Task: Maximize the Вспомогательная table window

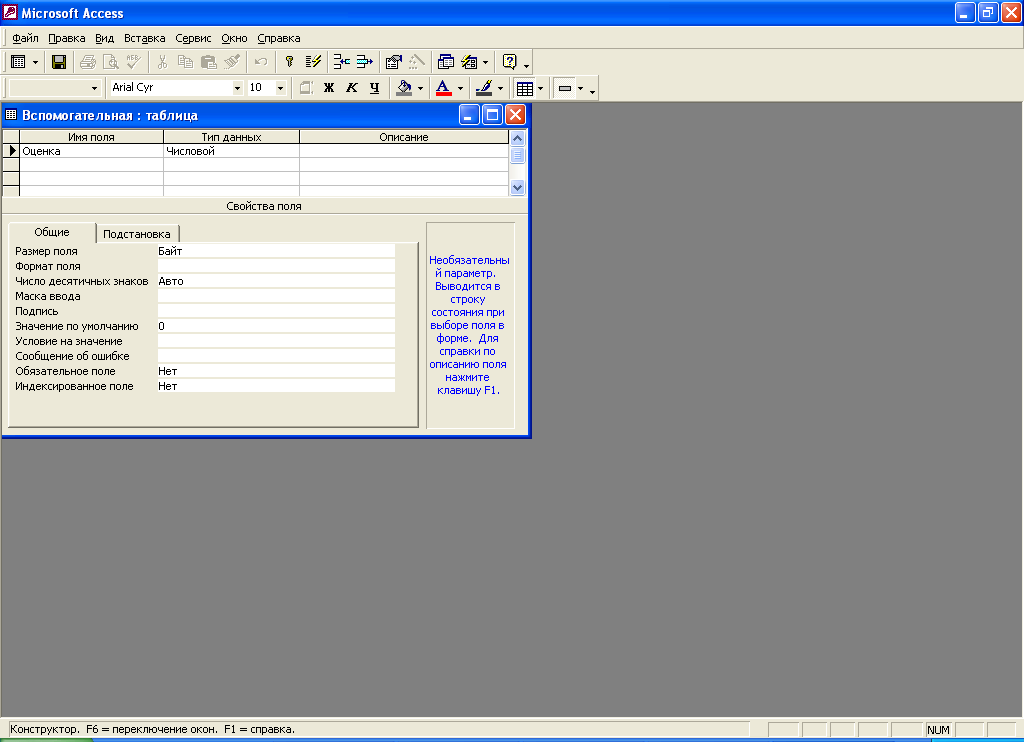Action: (x=492, y=115)
